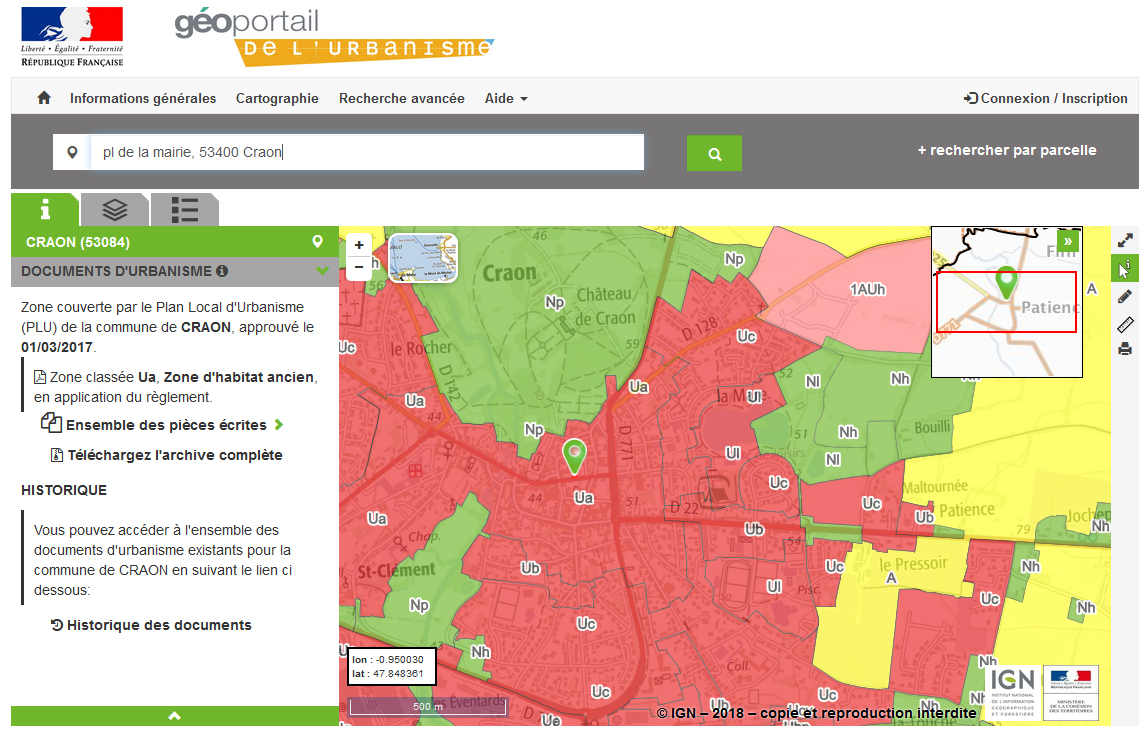The height and width of the screenshot is (733, 1145).
Task: Click Téléchargez l'archive complète link
Action: click(174, 455)
